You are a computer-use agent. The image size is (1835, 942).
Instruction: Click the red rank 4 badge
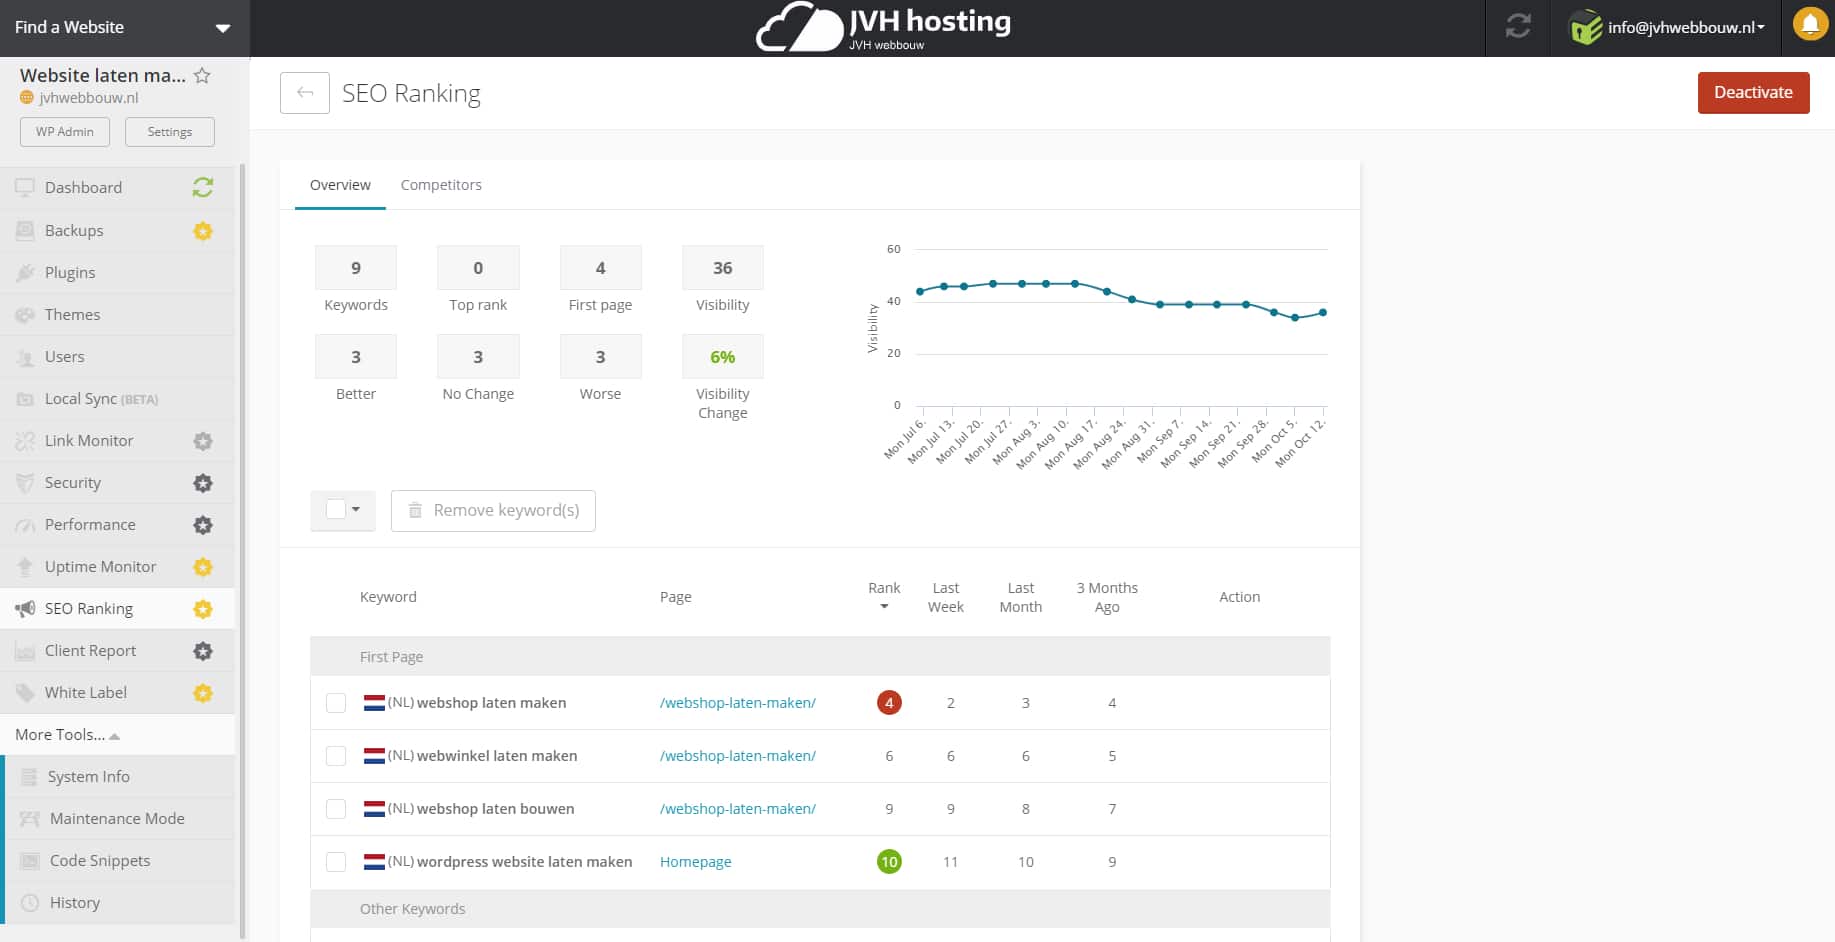pyautogui.click(x=889, y=703)
